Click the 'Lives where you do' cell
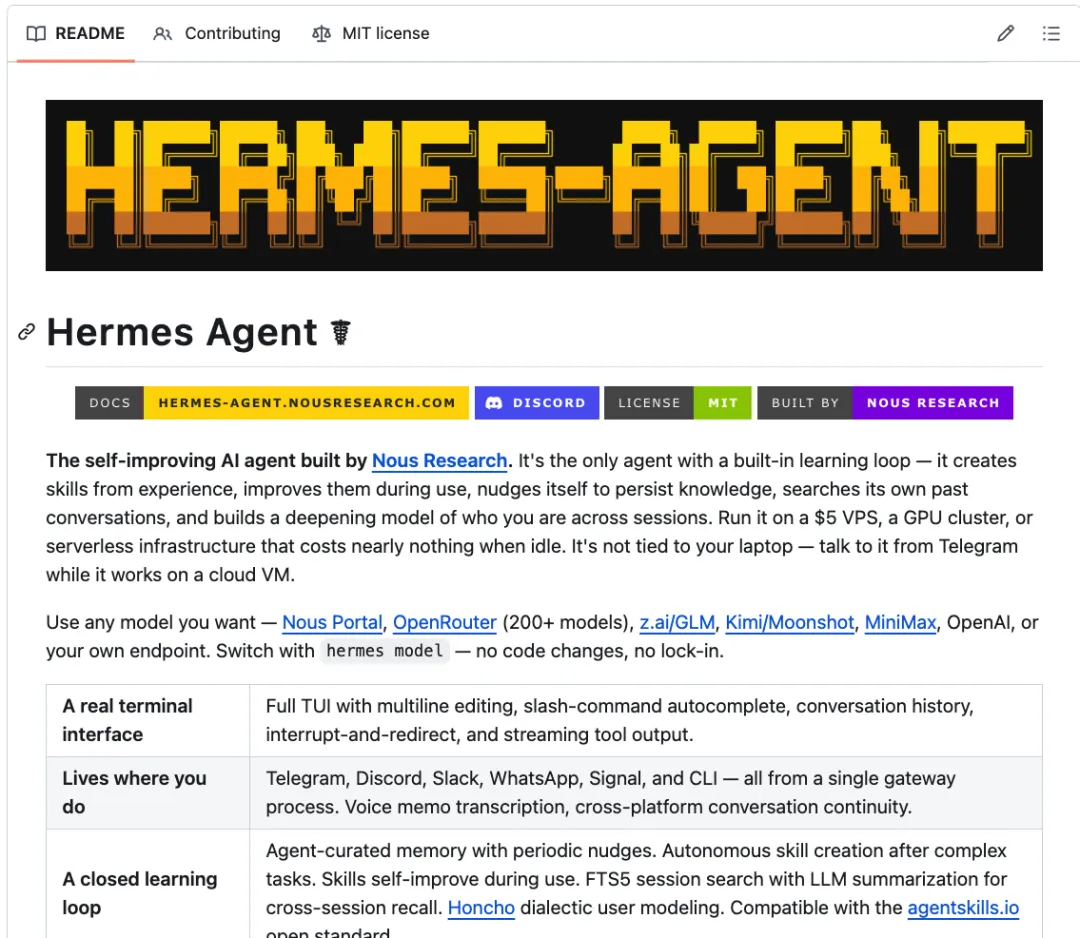This screenshot has width=1080, height=938. coord(148,793)
